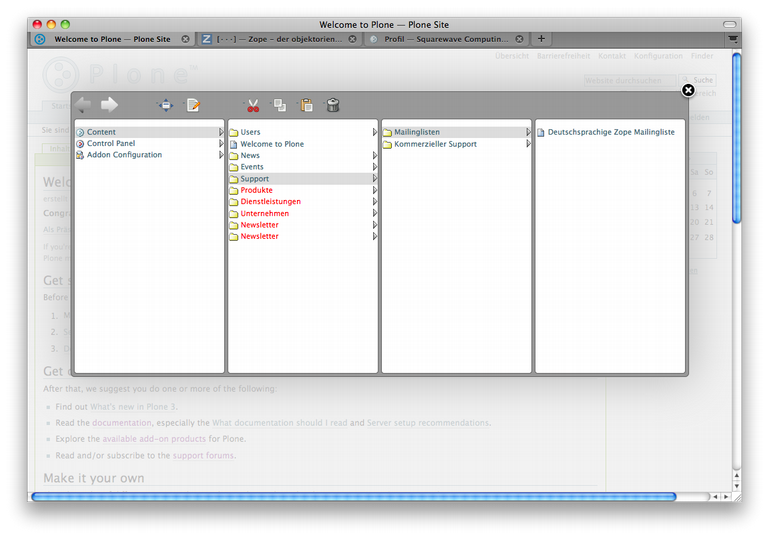Open a new browser tab with plus button
The height and width of the screenshot is (534, 768).
[x=541, y=39]
